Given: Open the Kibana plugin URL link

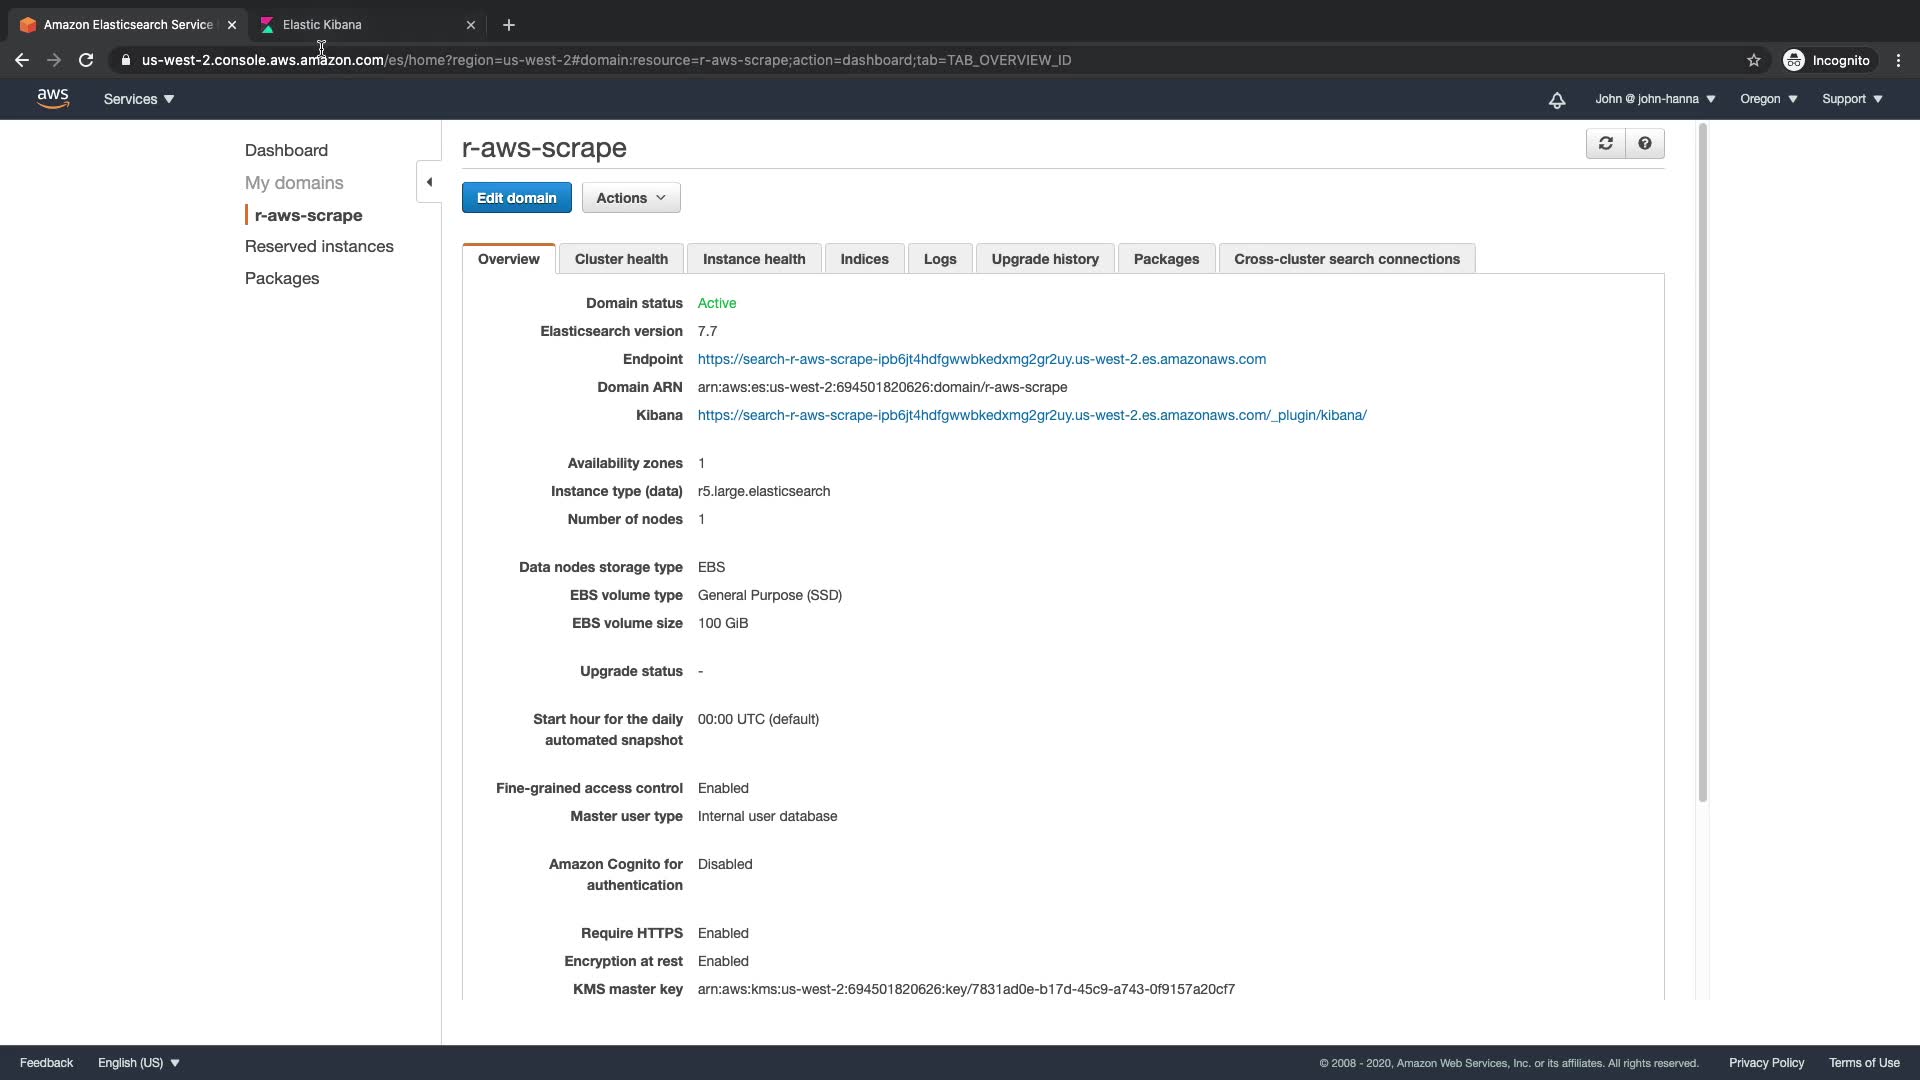Looking at the screenshot, I should click(1032, 415).
